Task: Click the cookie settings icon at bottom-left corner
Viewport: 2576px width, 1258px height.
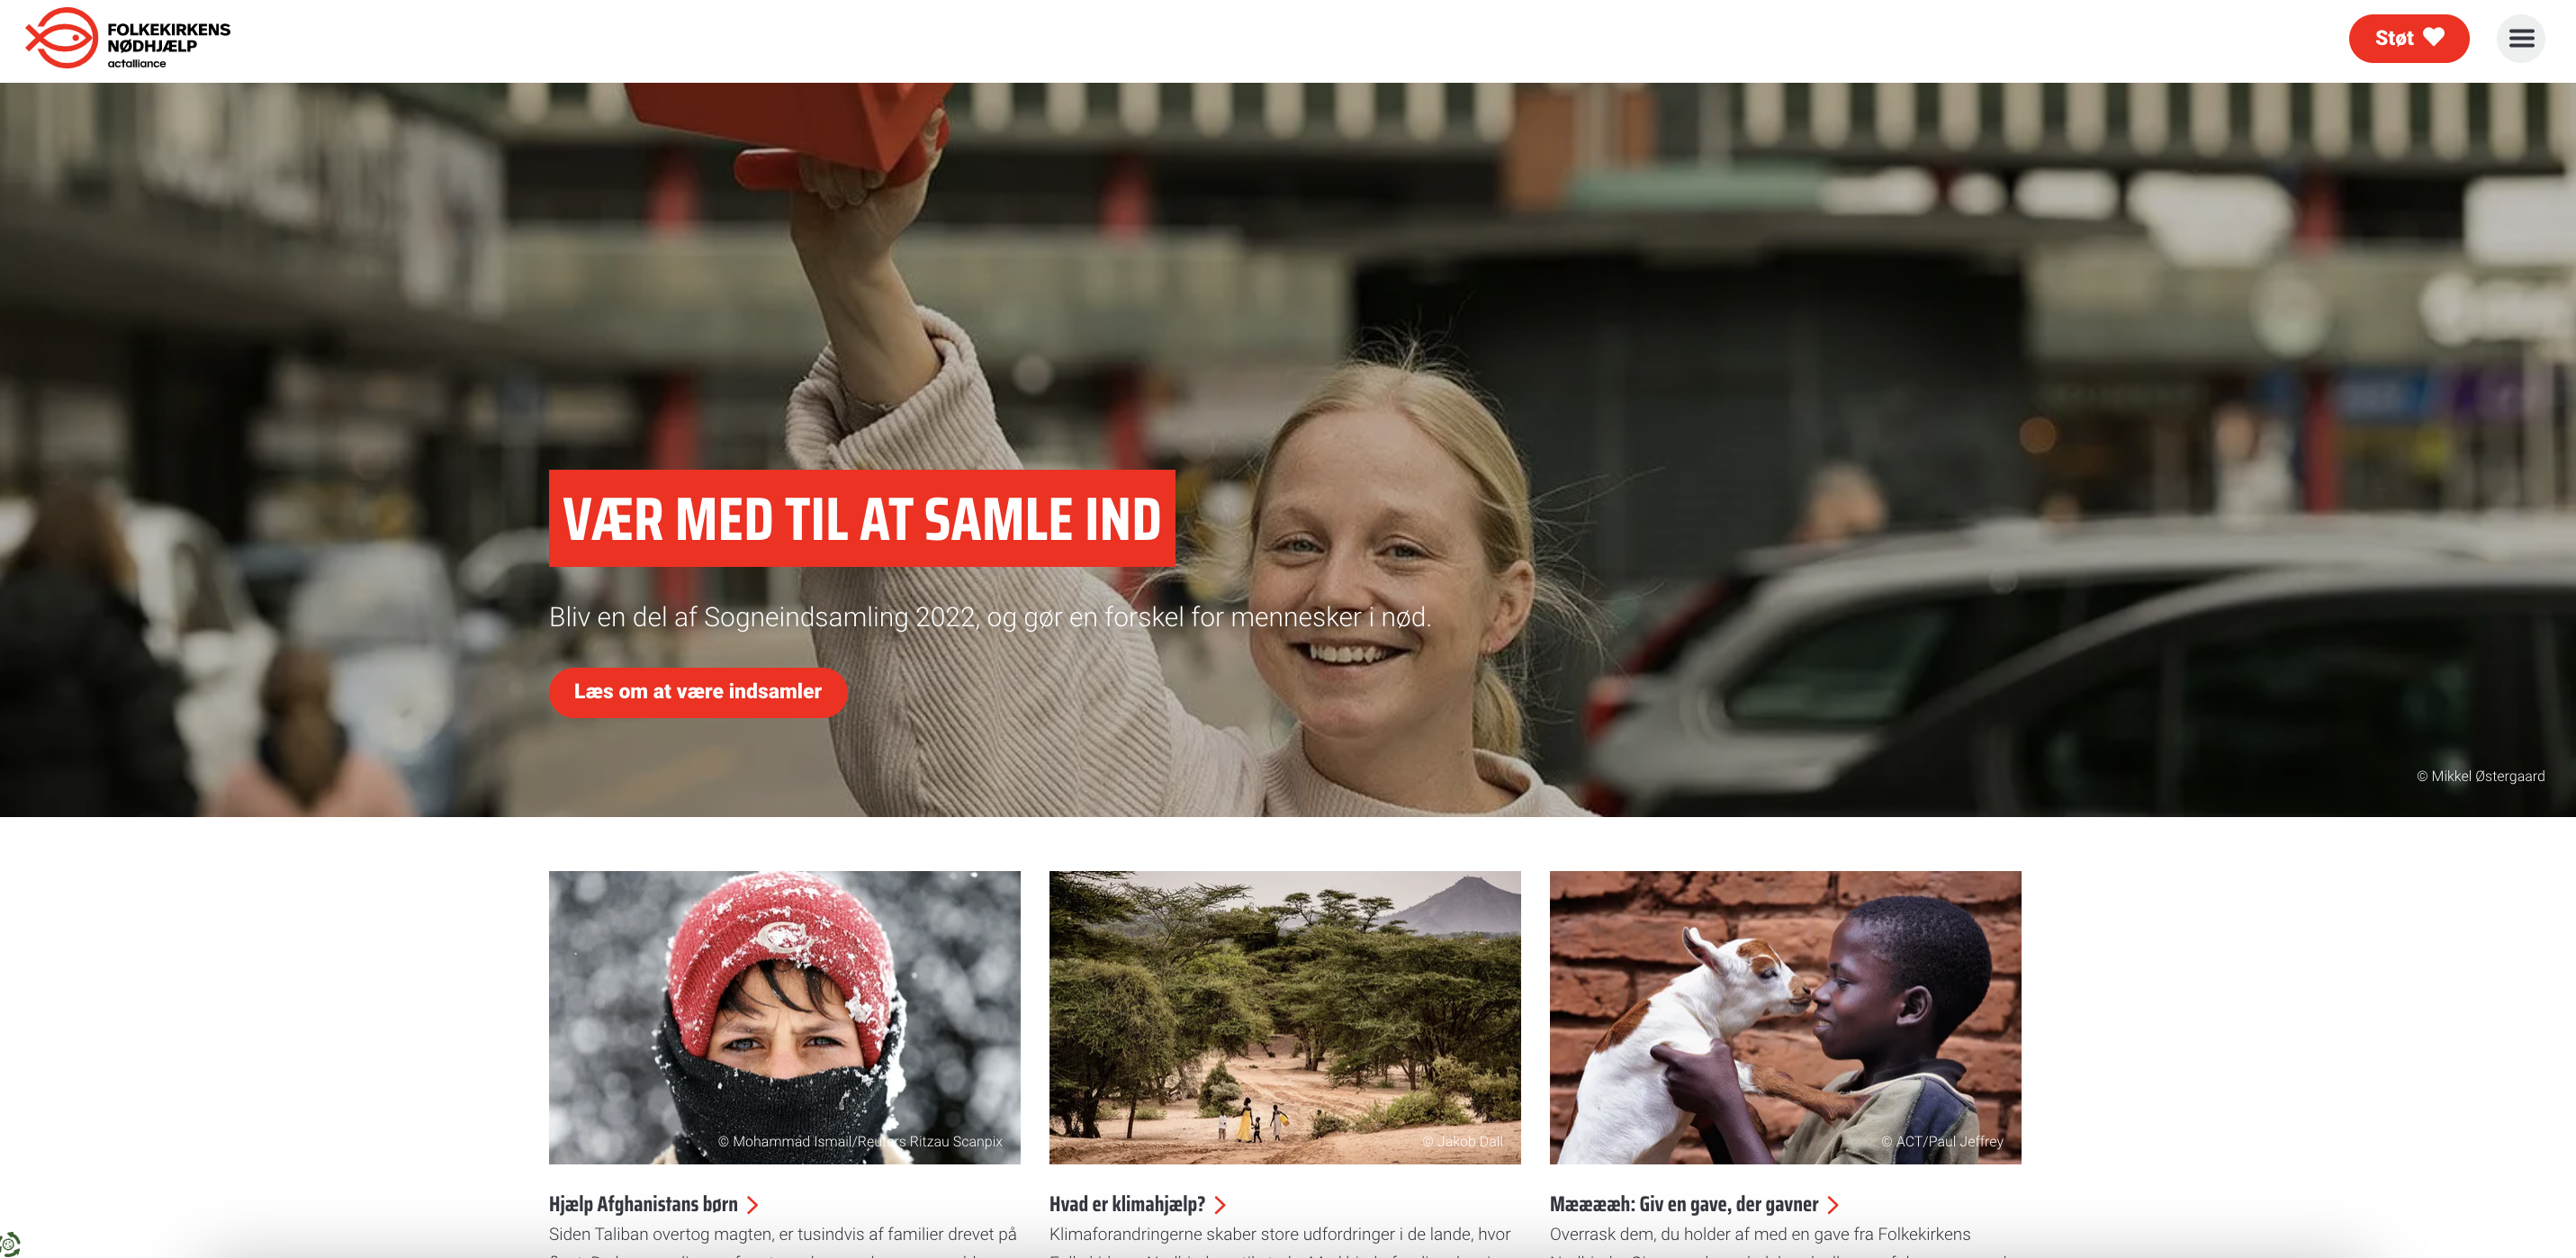Action: click(x=9, y=1244)
